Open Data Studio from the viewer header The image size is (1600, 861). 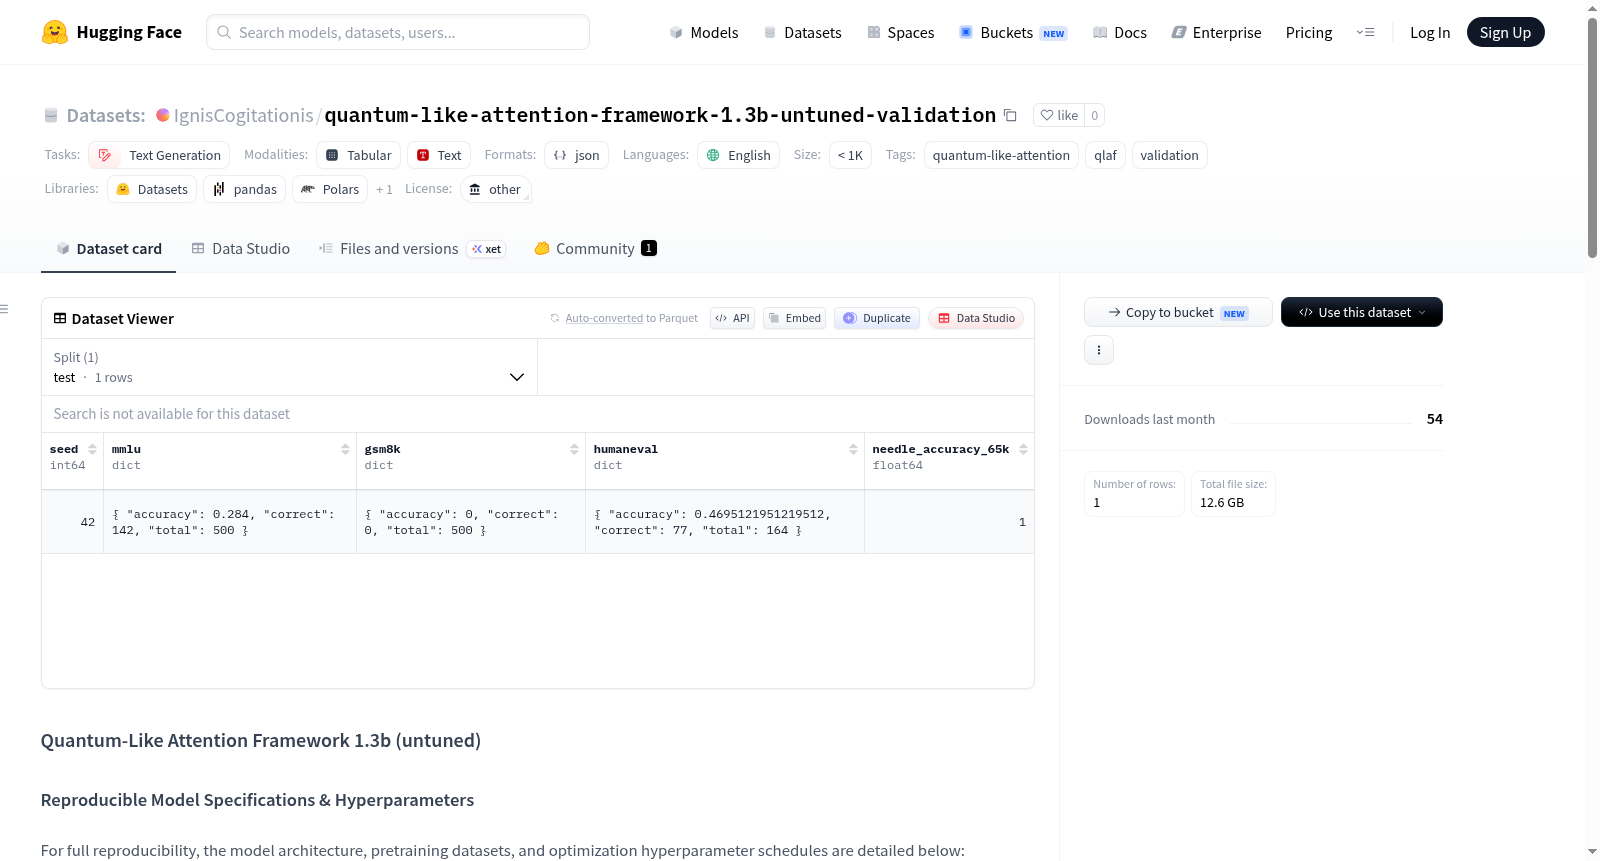coord(976,318)
